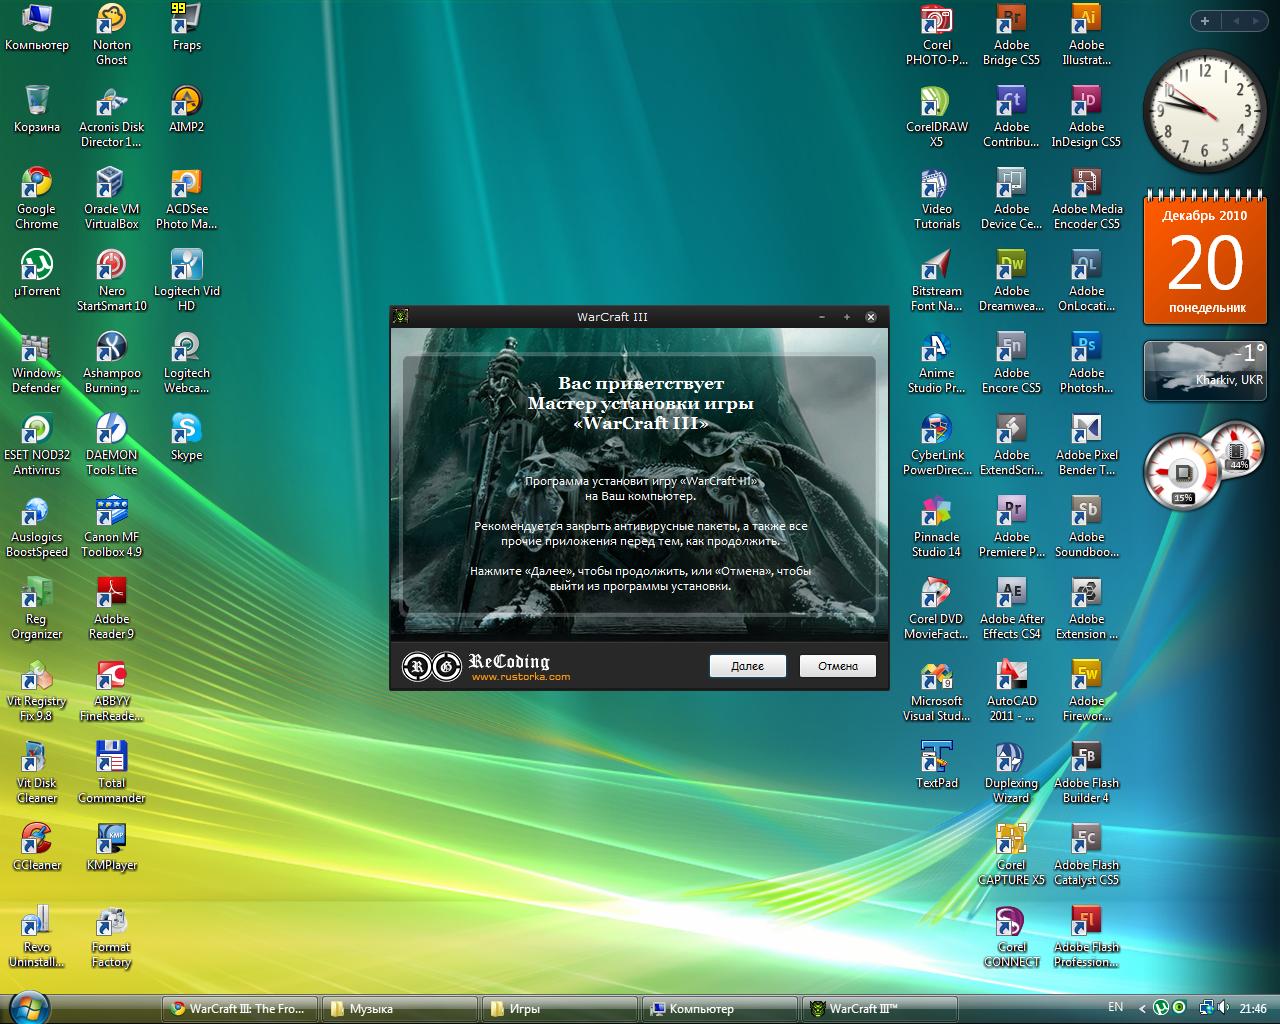Open the EN language indicator in tray
Screen dimensions: 1280x1024
[1115, 1008]
